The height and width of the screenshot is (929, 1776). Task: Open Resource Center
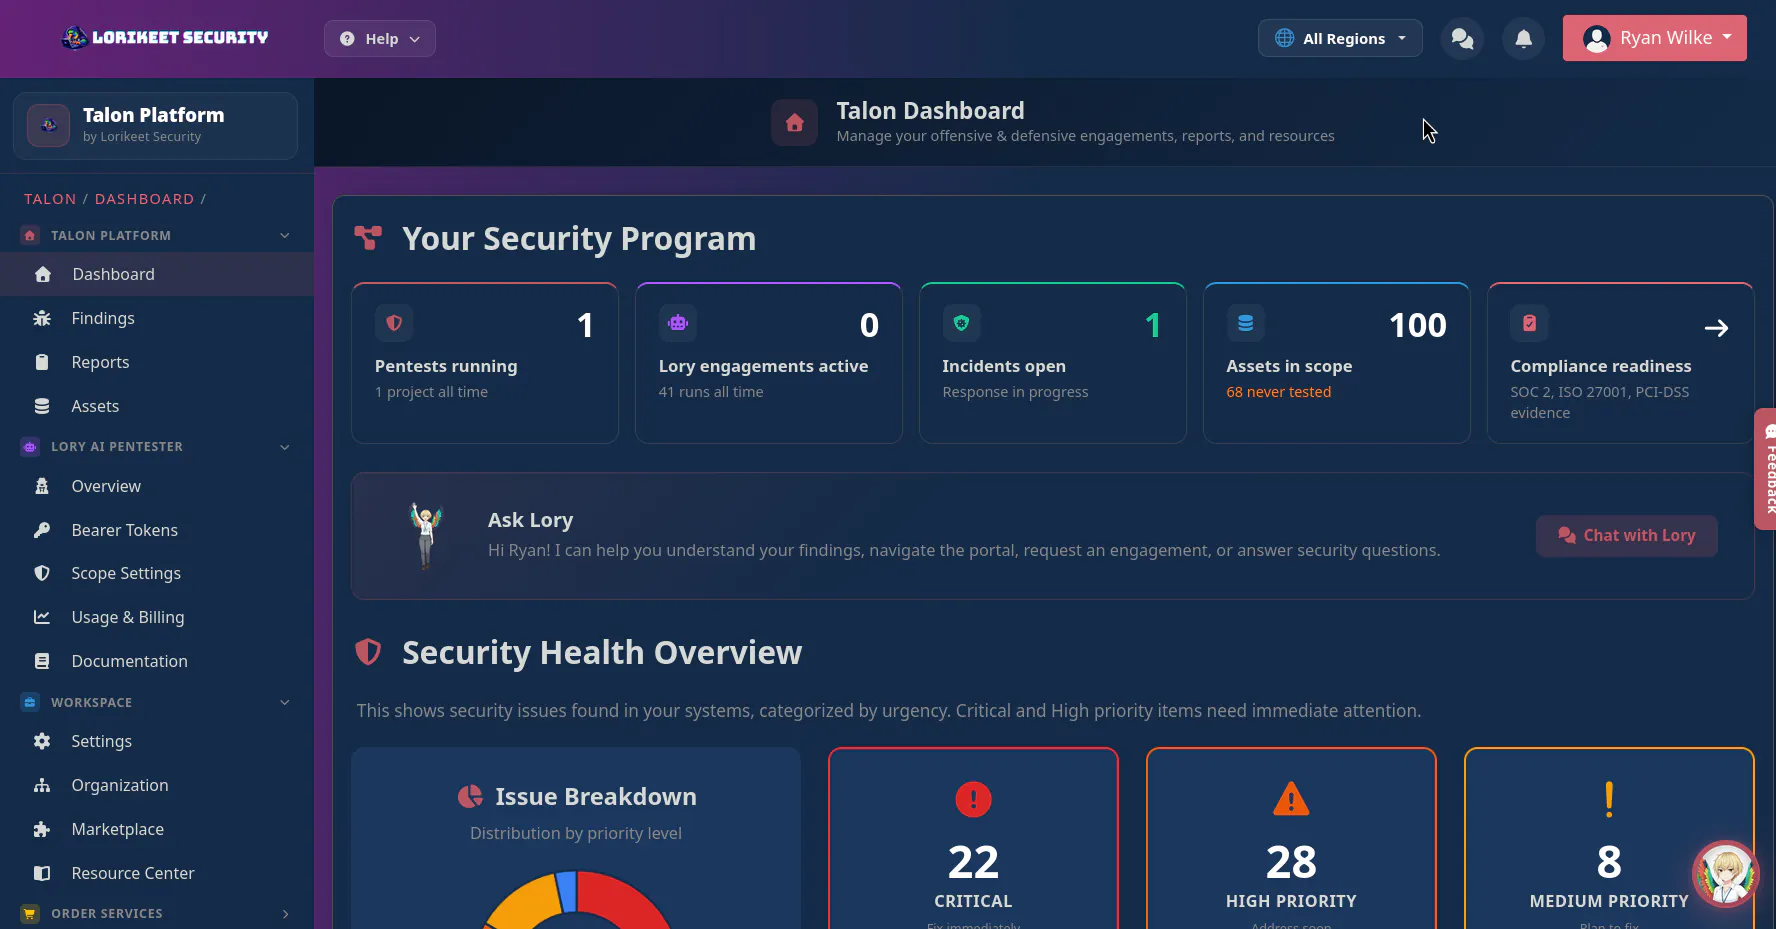pos(157,873)
